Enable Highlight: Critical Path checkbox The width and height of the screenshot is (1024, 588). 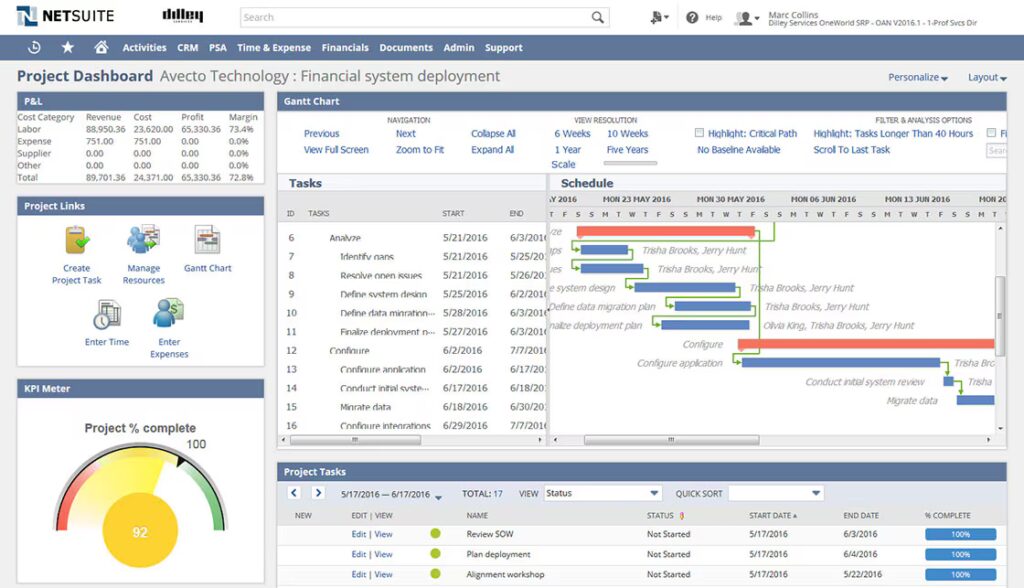pos(700,133)
